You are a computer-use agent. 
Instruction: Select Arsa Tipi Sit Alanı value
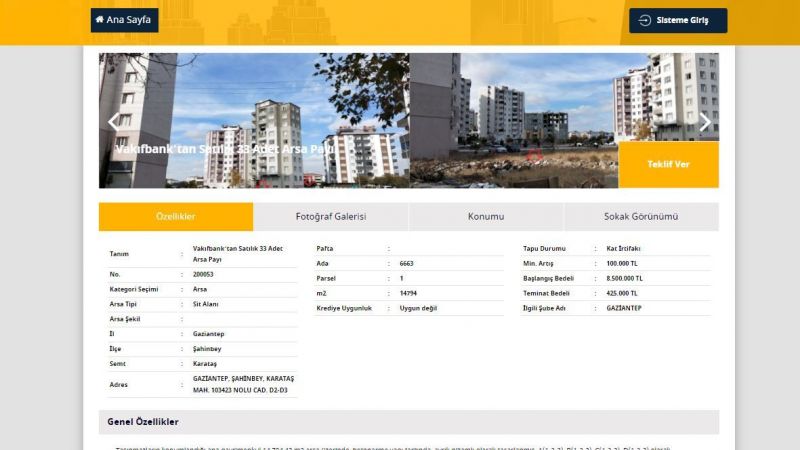(x=206, y=304)
